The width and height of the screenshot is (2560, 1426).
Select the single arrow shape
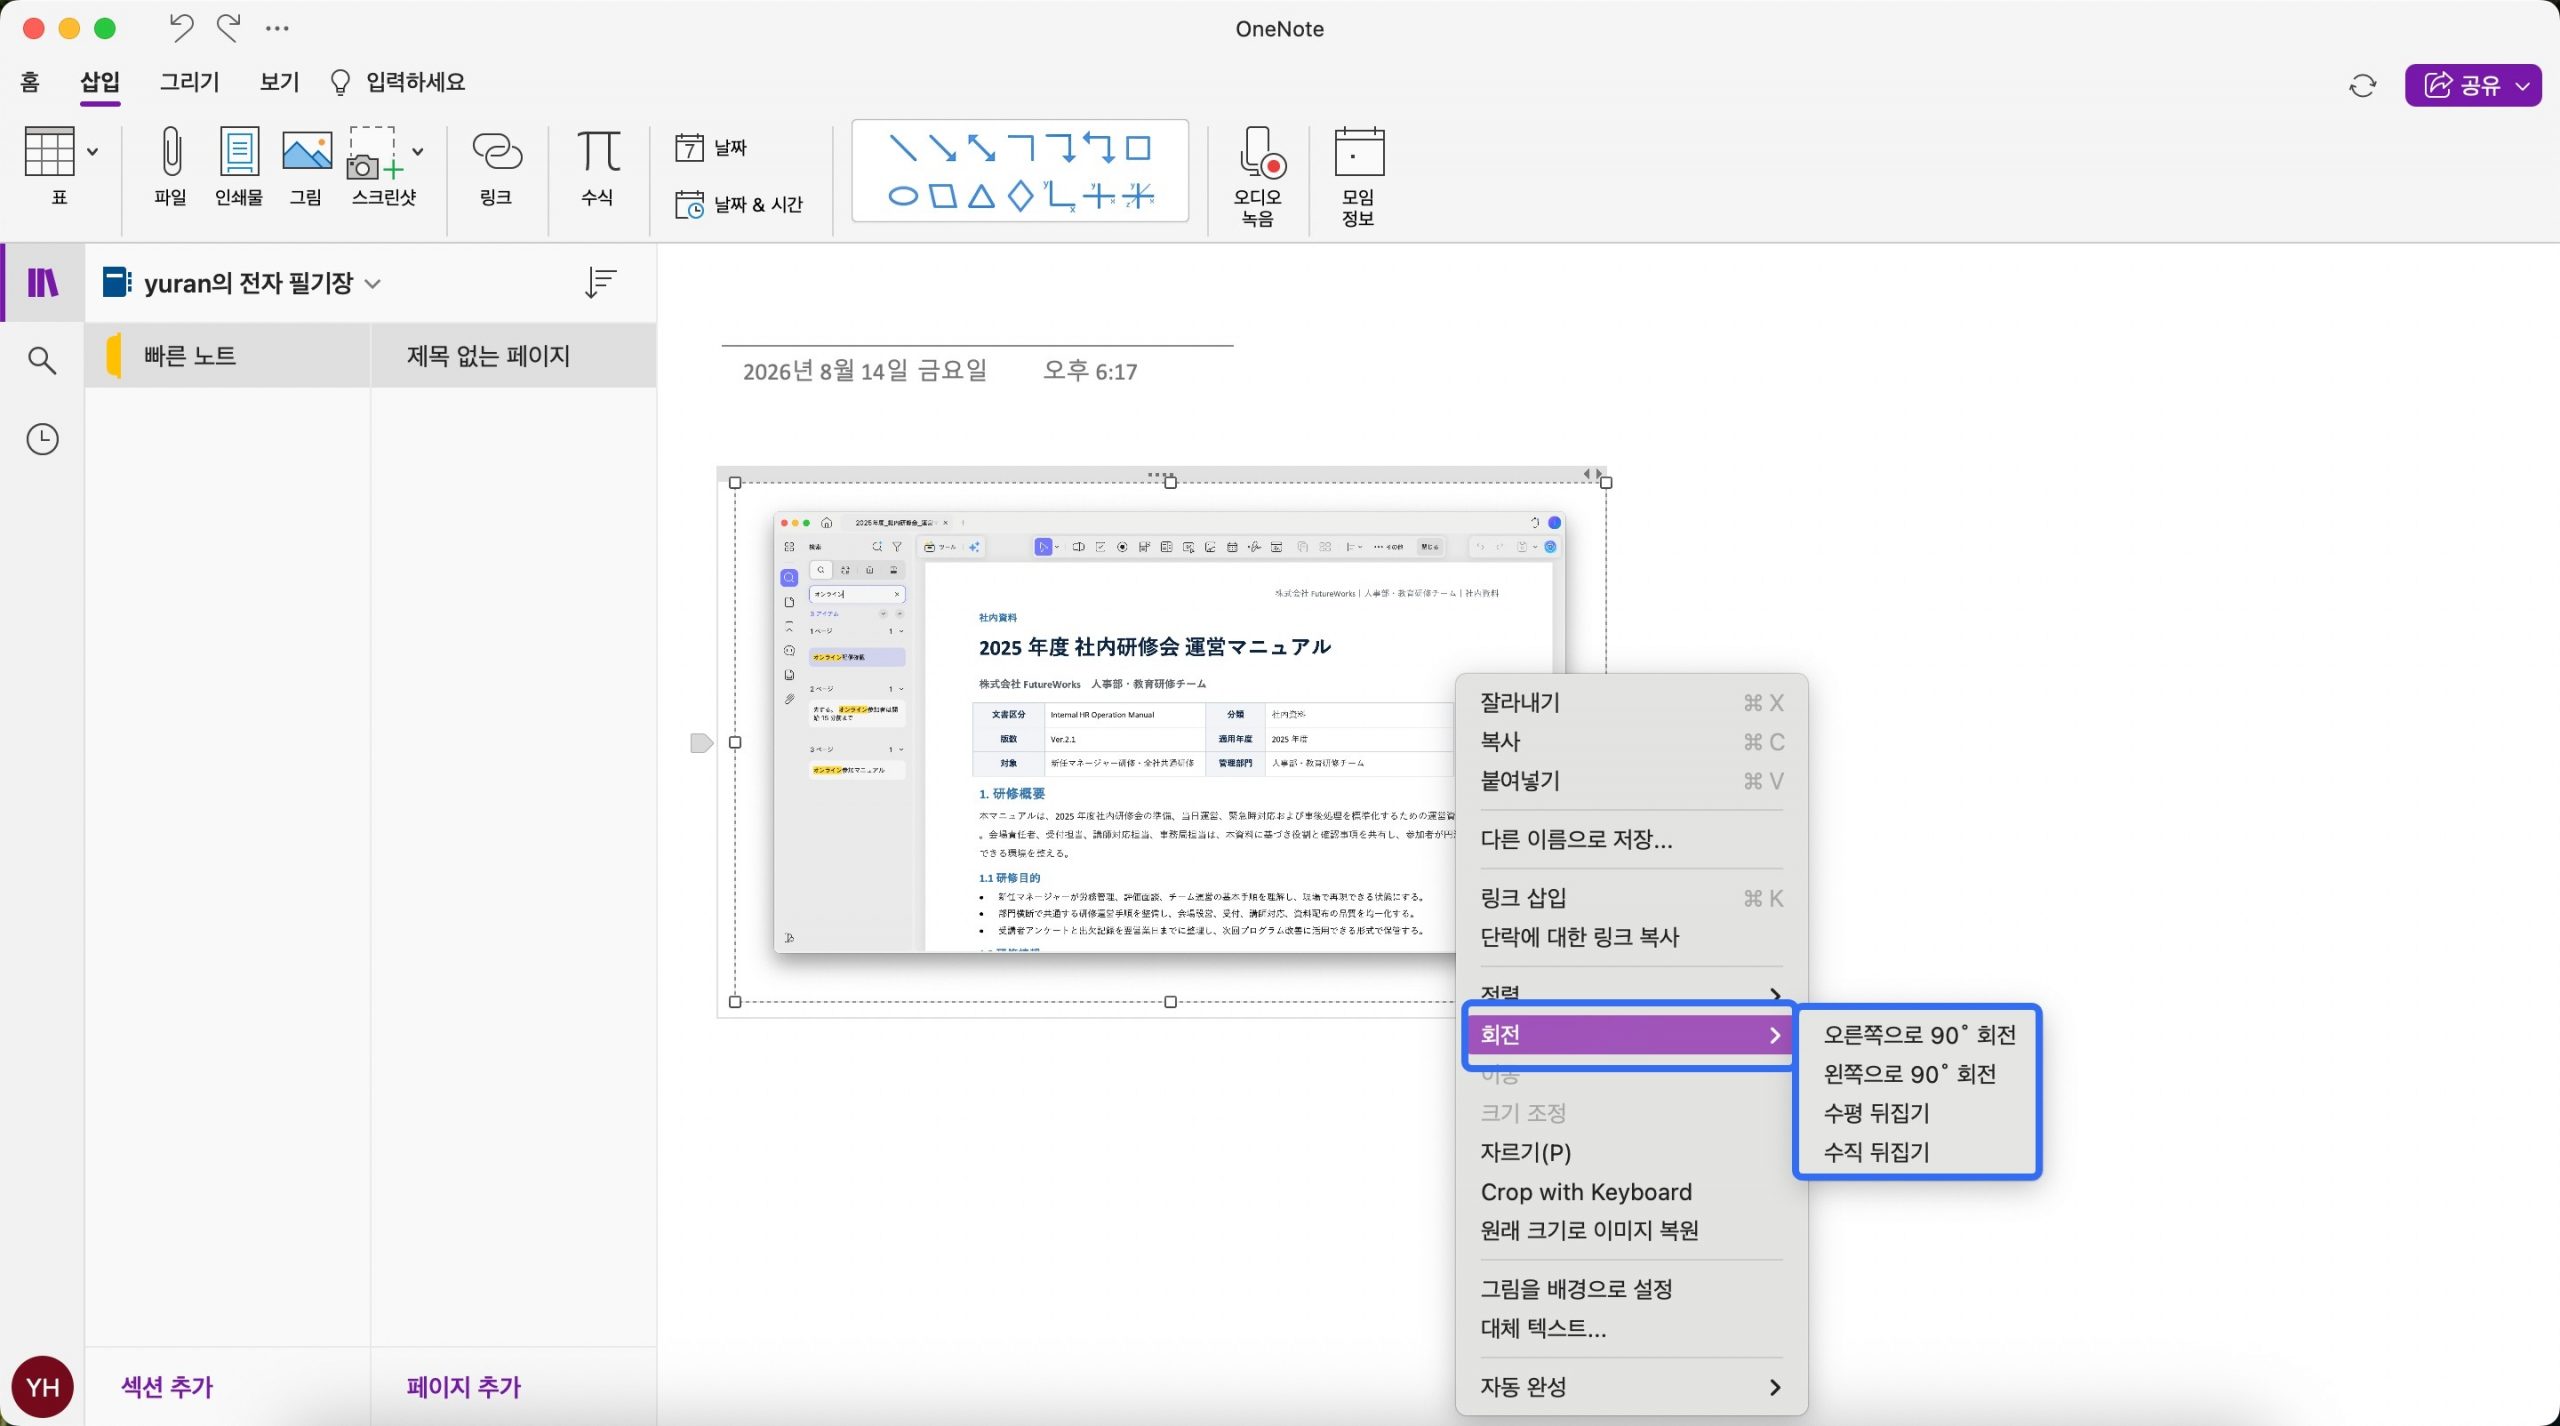click(943, 148)
